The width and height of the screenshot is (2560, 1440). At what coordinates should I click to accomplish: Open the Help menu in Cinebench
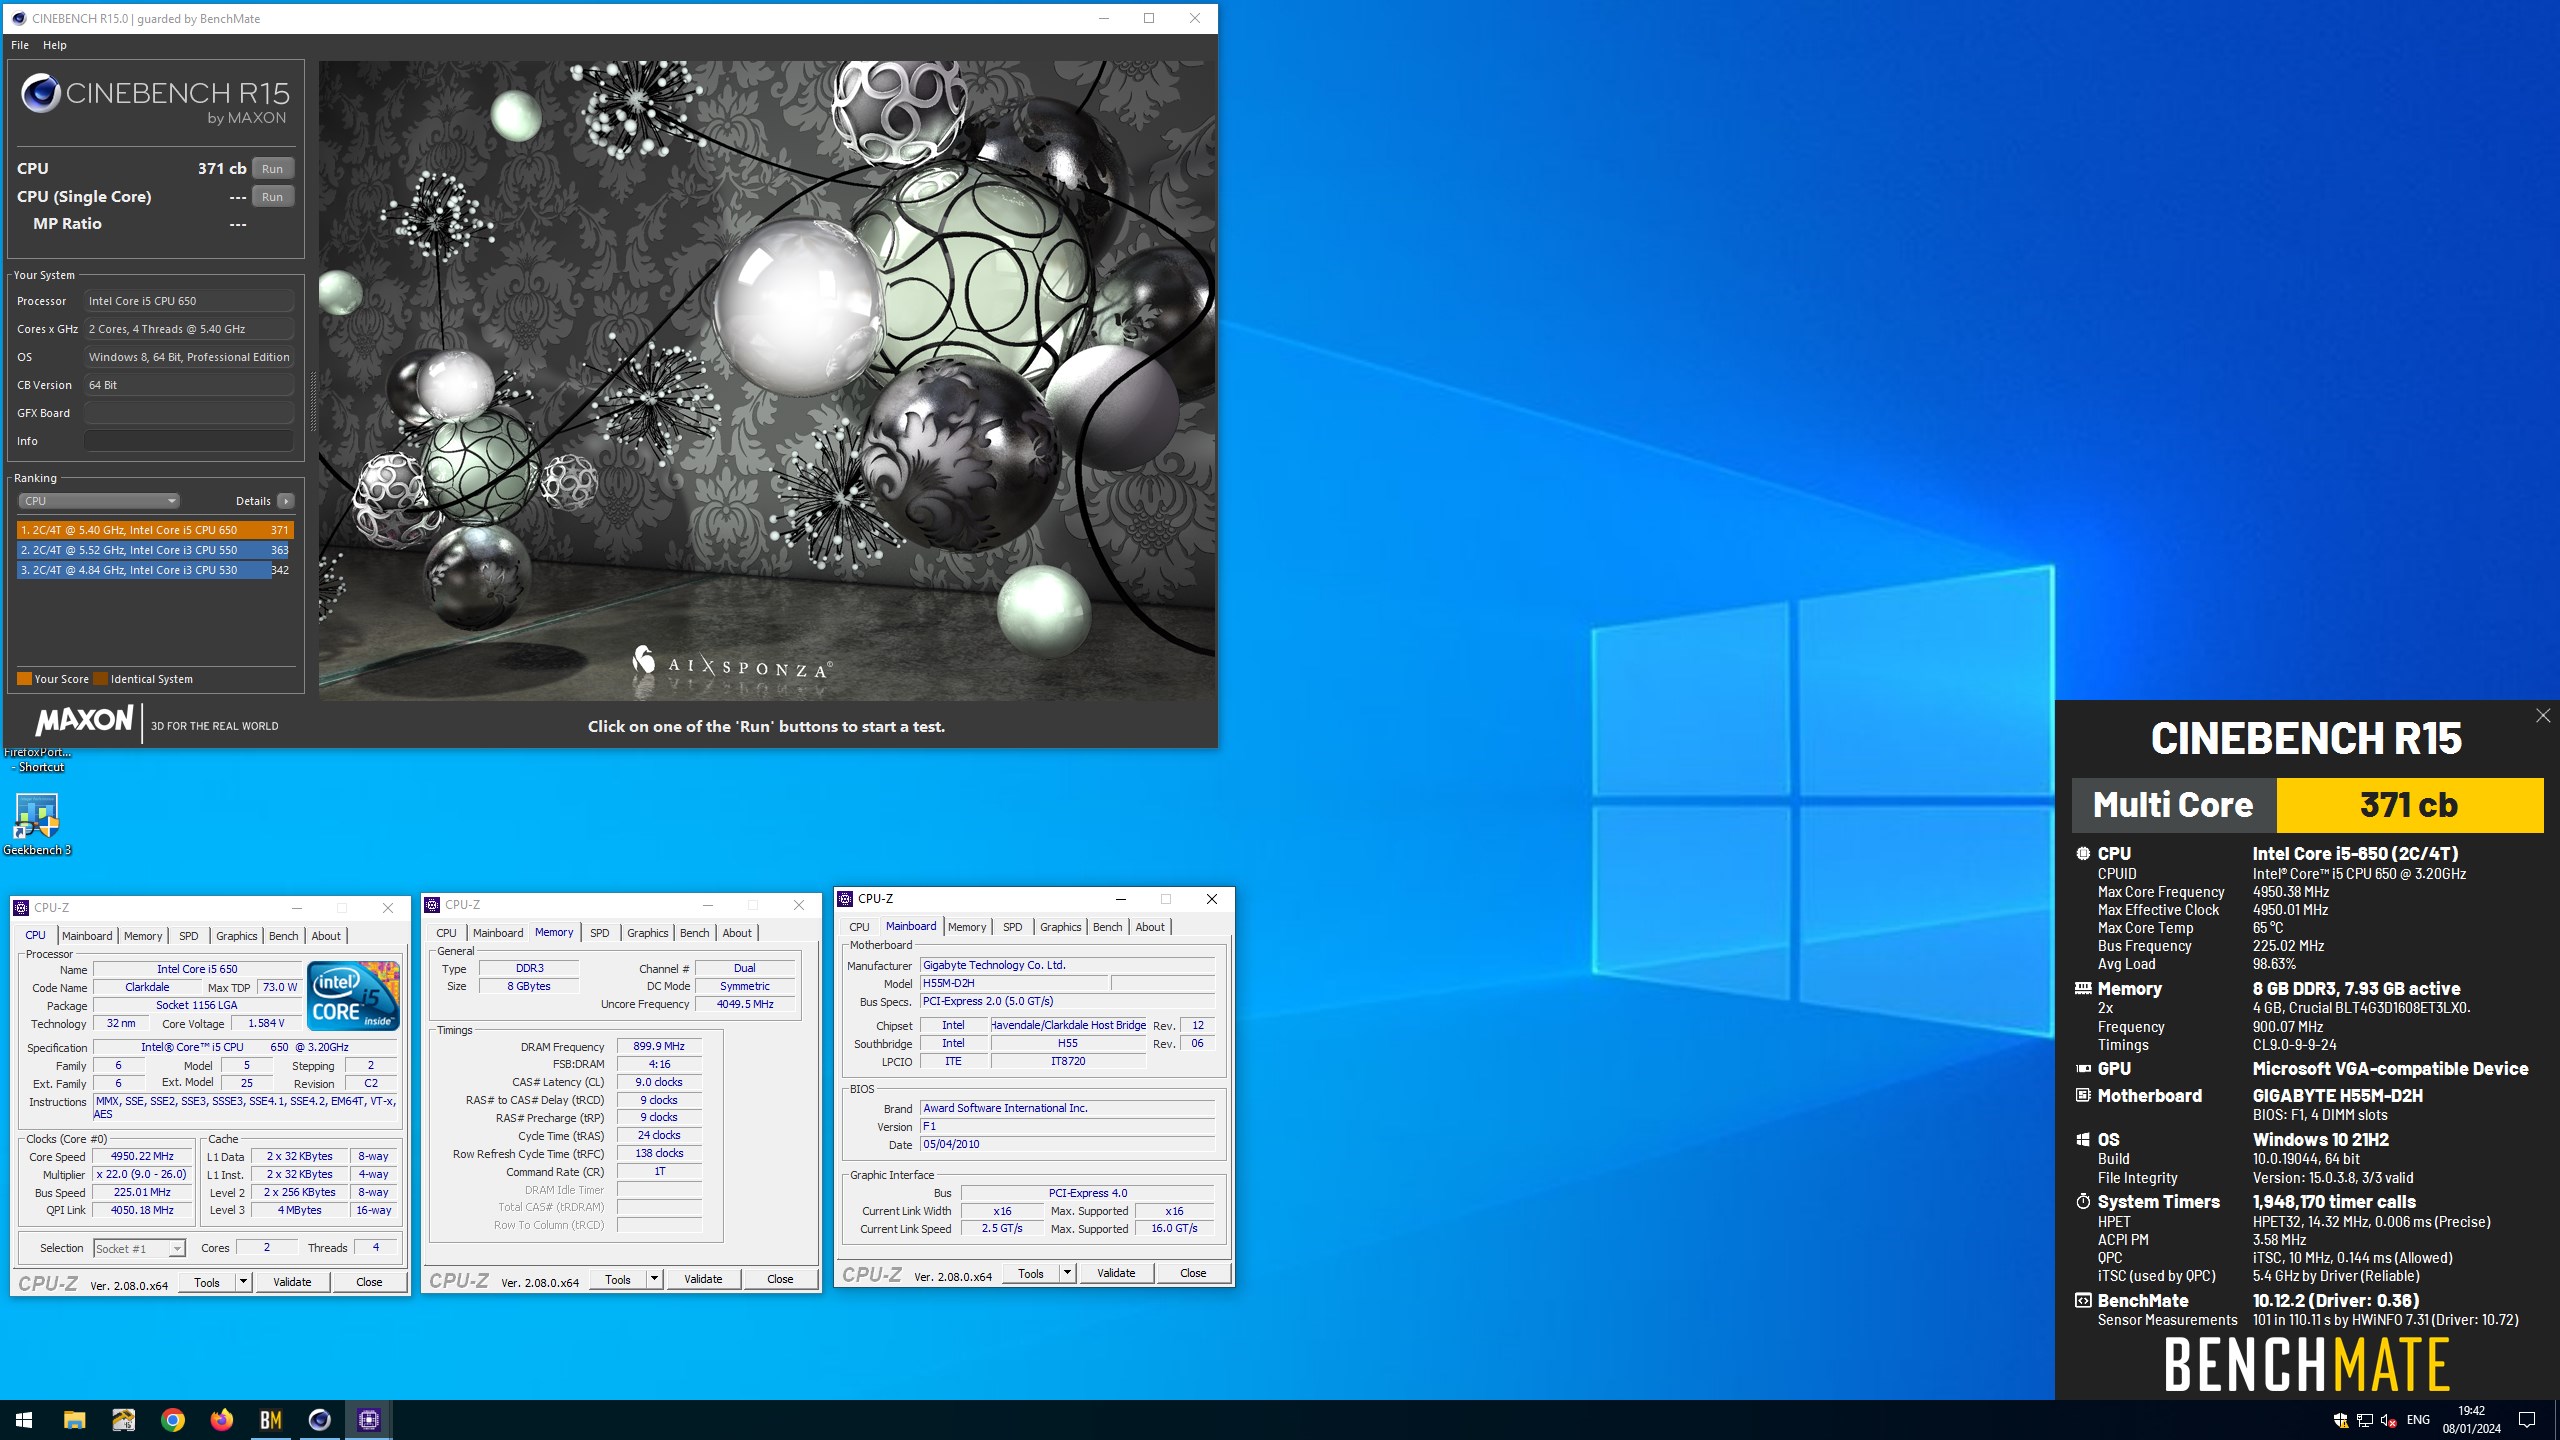point(55,45)
